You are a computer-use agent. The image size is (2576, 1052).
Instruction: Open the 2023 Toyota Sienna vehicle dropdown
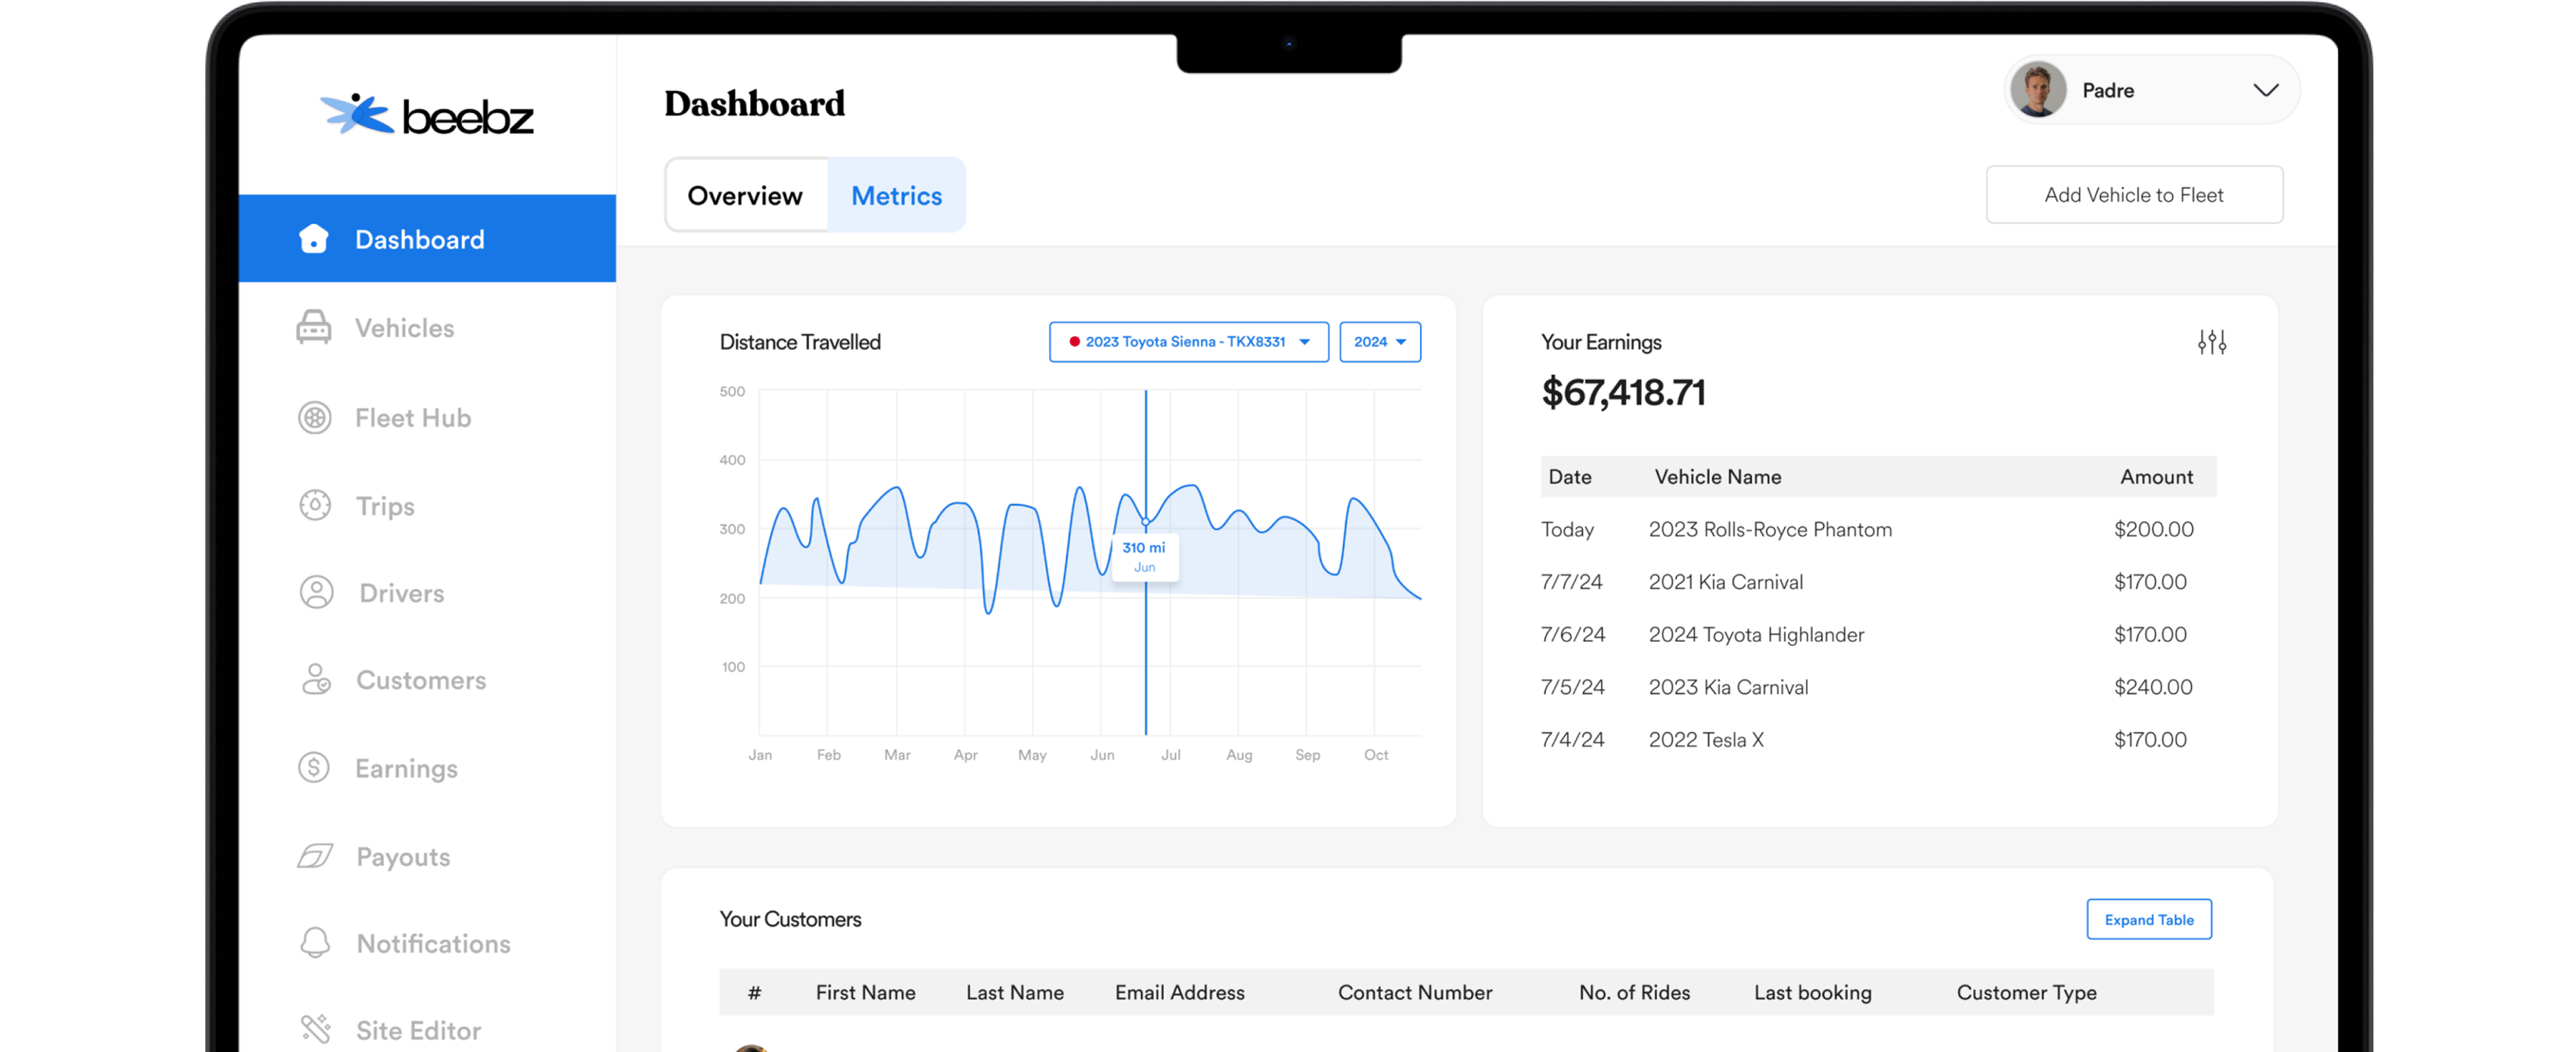click(1188, 342)
